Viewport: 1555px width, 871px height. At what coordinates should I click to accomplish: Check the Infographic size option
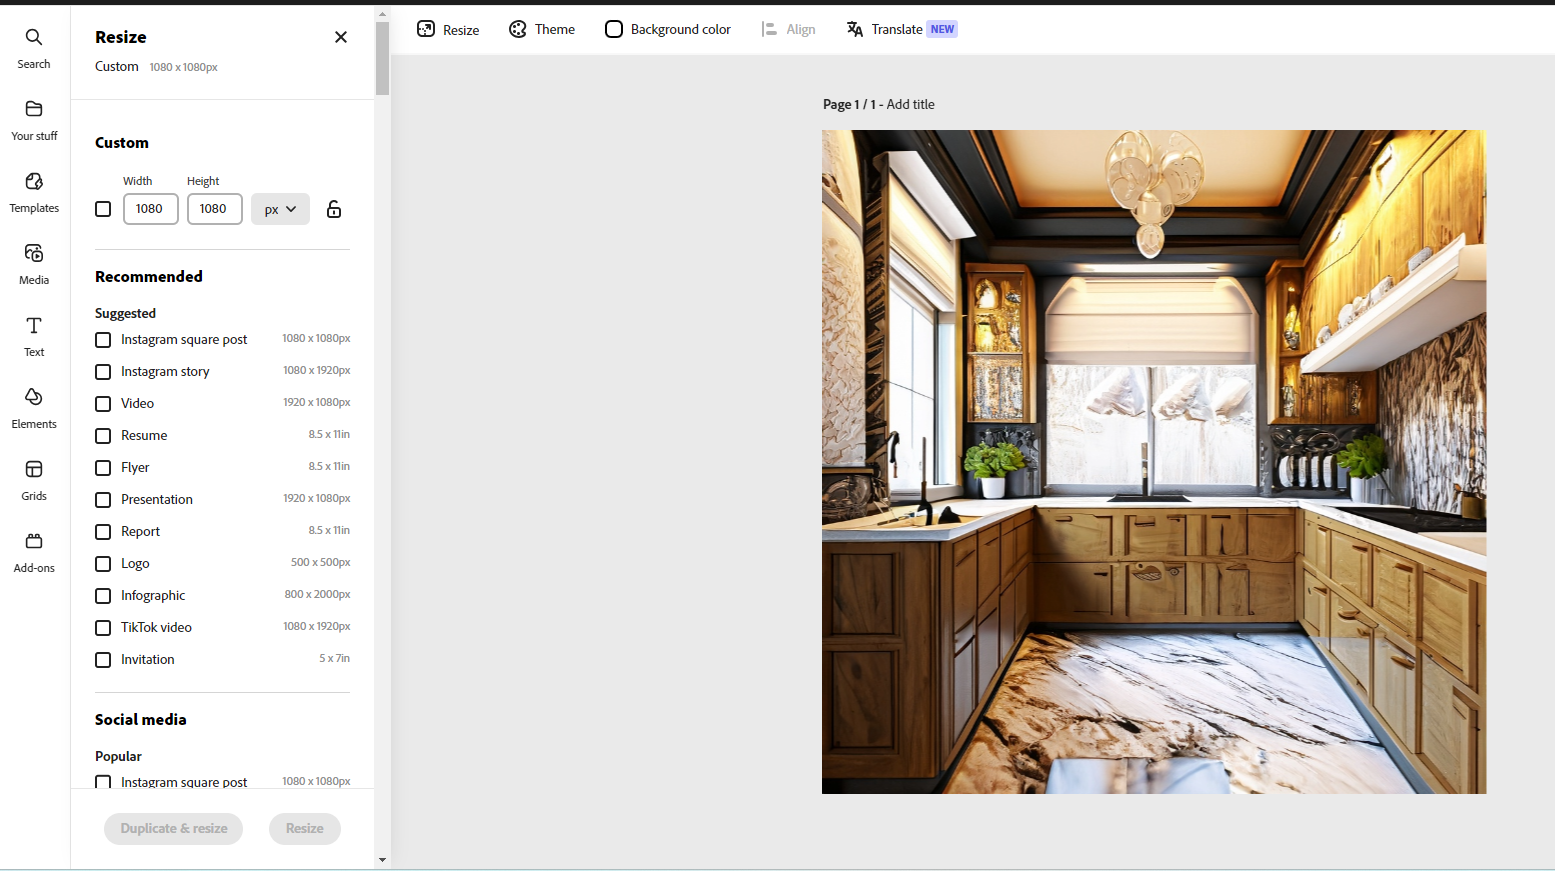click(103, 596)
